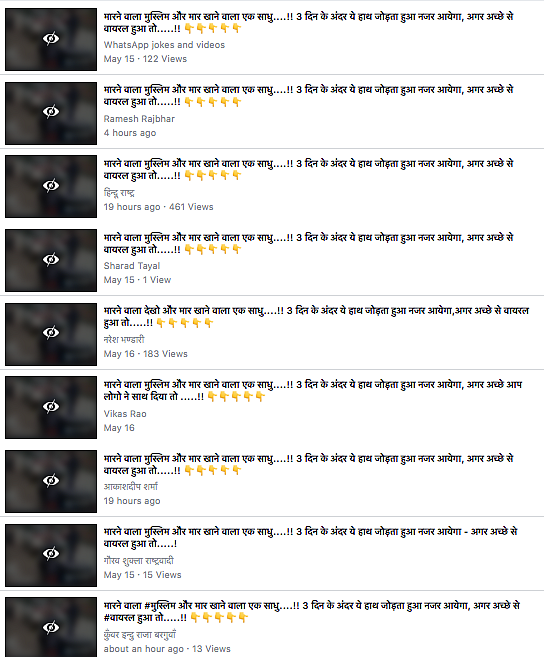
Task: Open WhatsApp jokes and videos page
Action: click(164, 45)
